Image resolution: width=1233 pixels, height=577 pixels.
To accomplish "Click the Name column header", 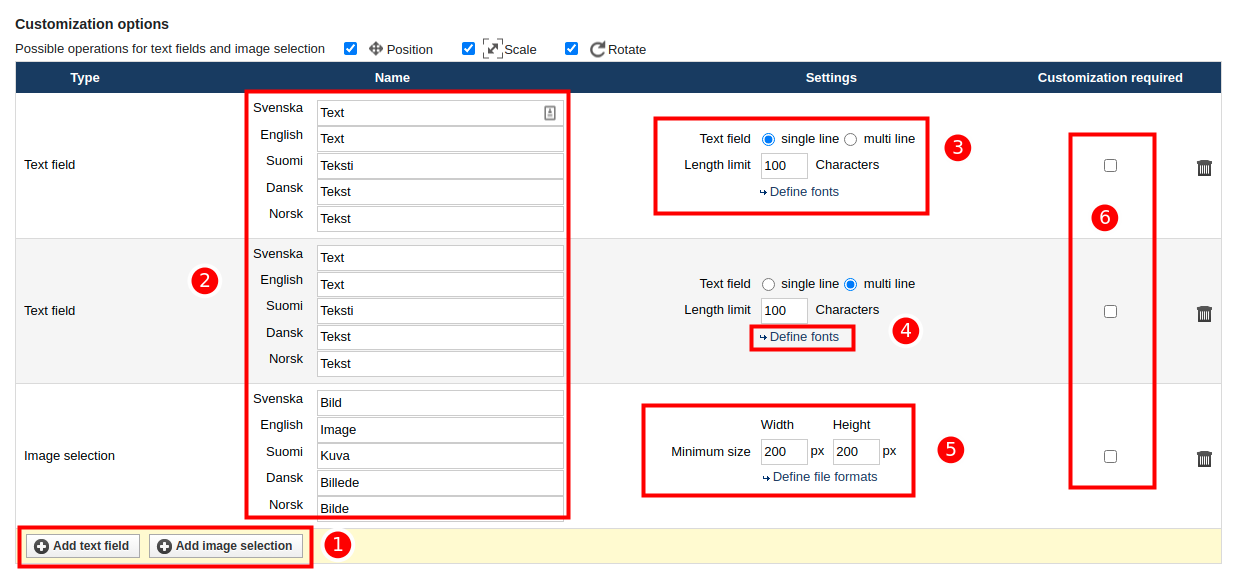I will point(392,78).
